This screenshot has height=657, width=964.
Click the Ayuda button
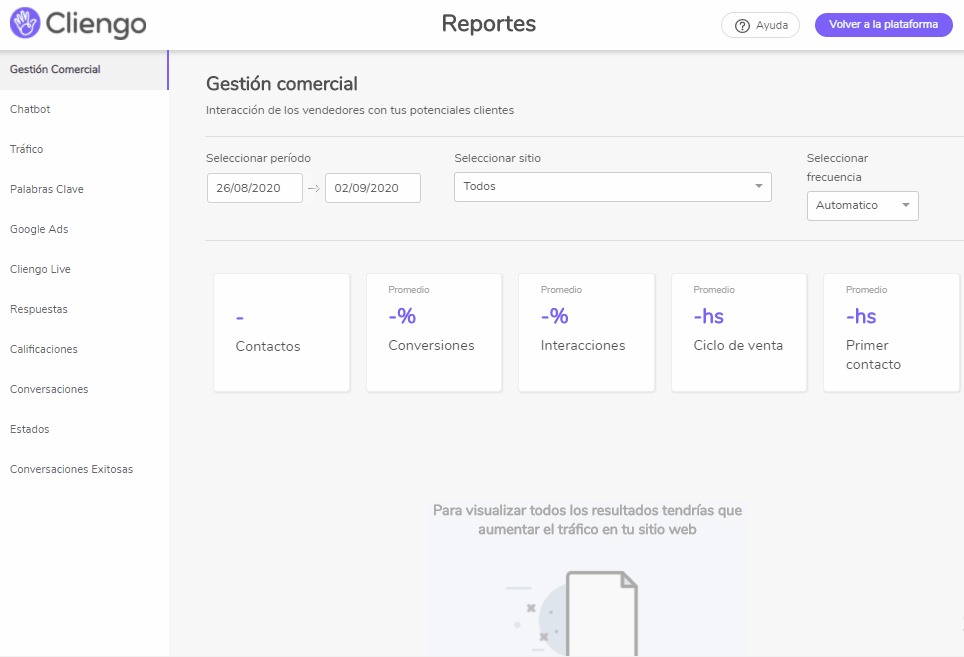click(760, 25)
